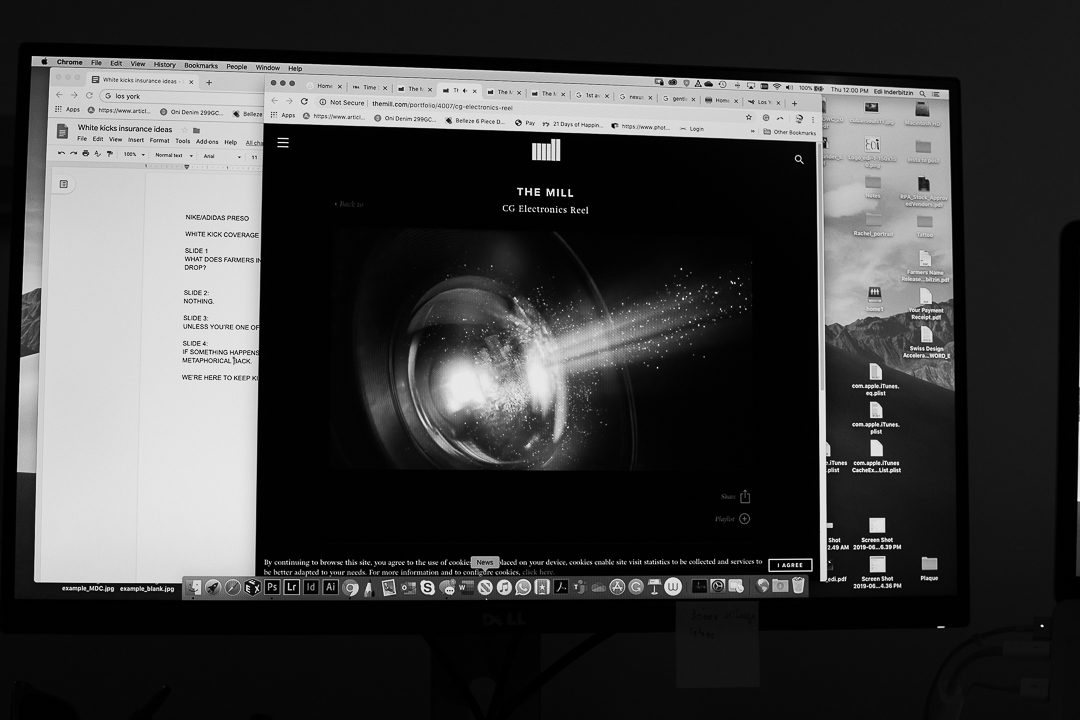Reload the themill.com page
Image resolution: width=1080 pixels, height=720 pixels.
(304, 101)
